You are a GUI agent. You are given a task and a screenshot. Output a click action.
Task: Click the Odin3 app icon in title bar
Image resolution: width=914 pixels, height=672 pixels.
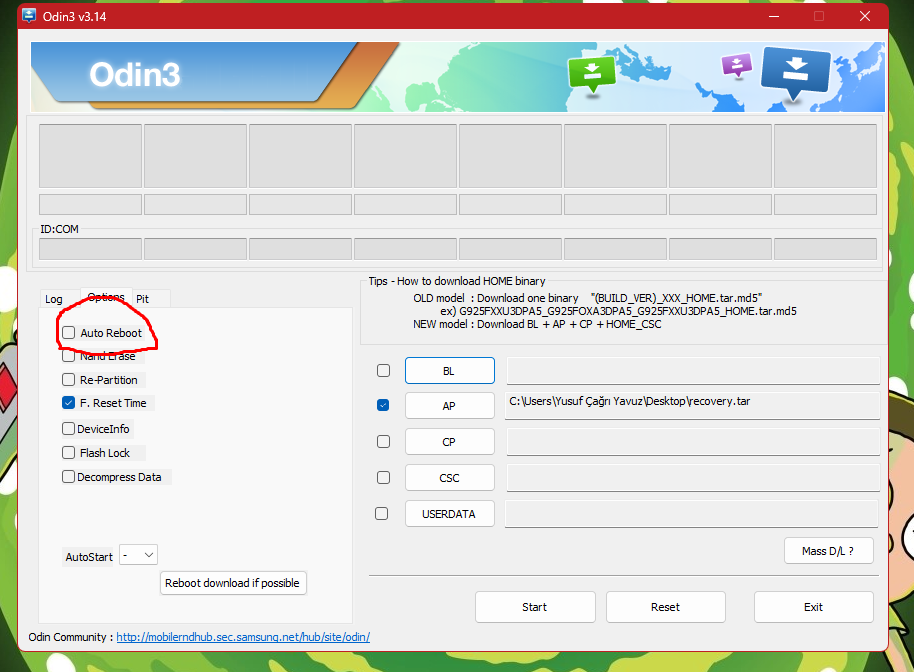(29, 16)
